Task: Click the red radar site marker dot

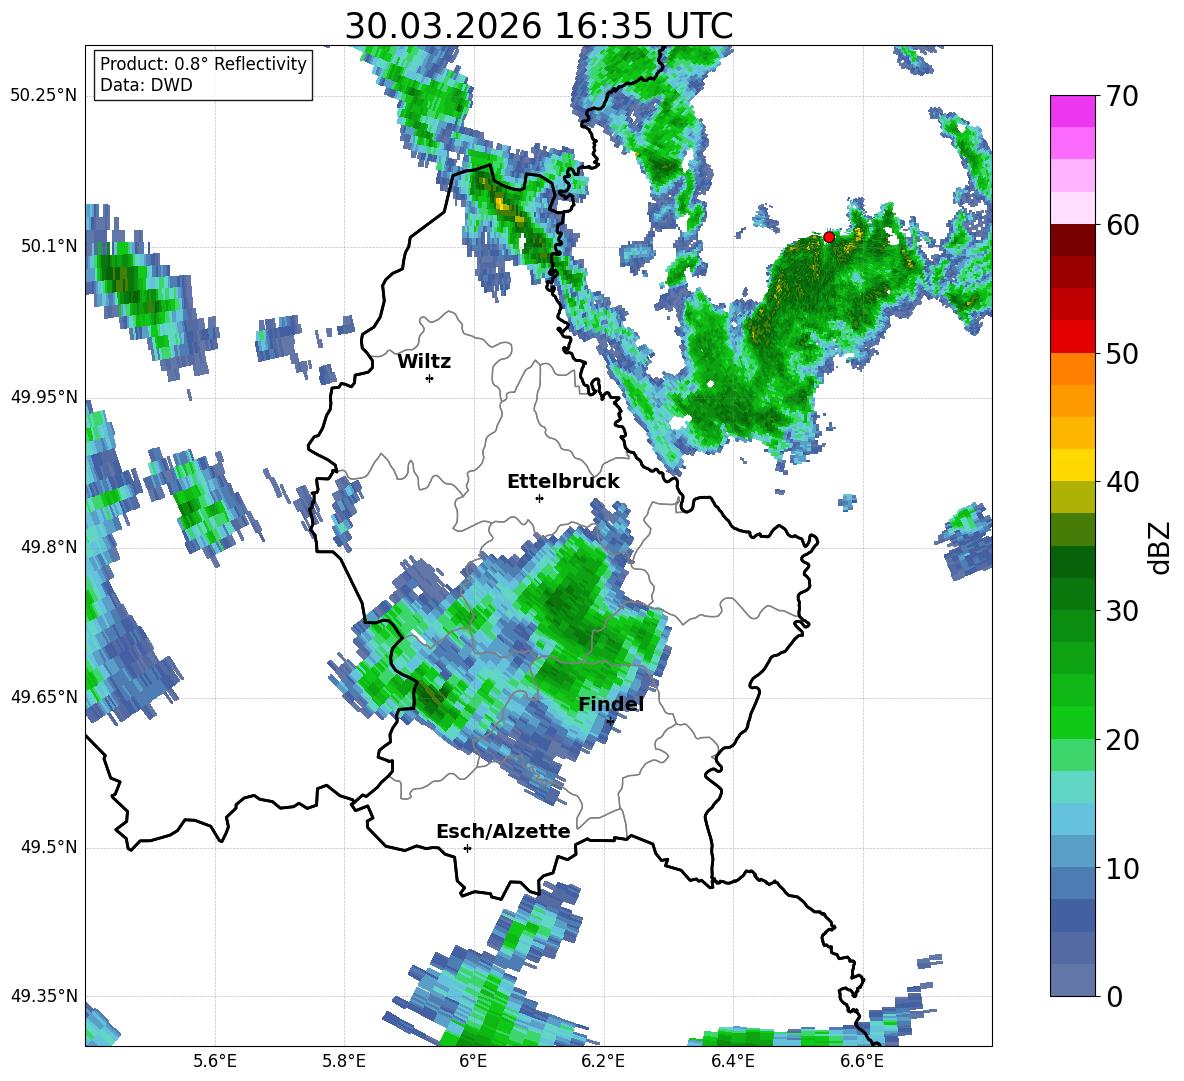Action: [x=828, y=237]
